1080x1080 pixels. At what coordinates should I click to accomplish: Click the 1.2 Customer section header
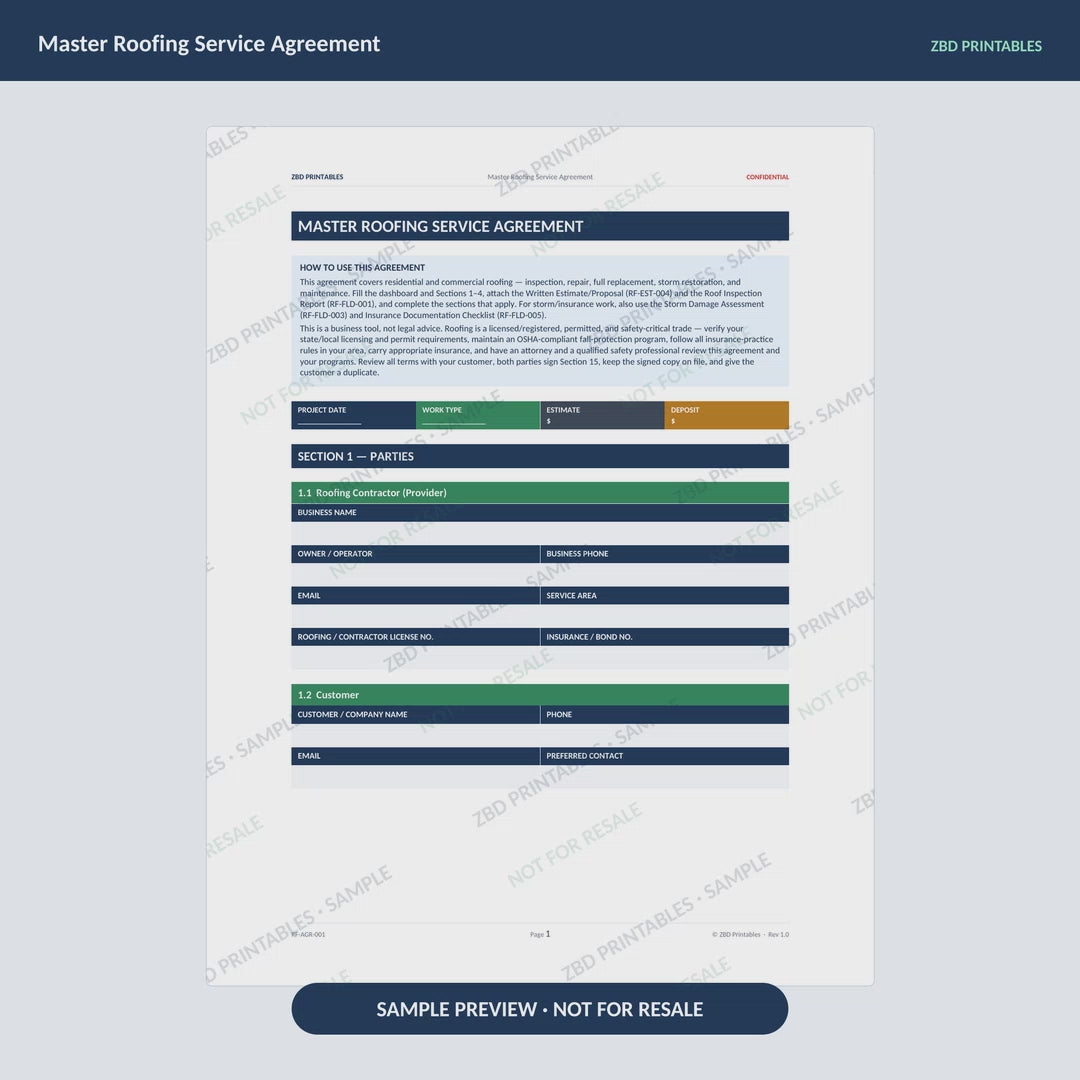pyautogui.click(x=540, y=694)
